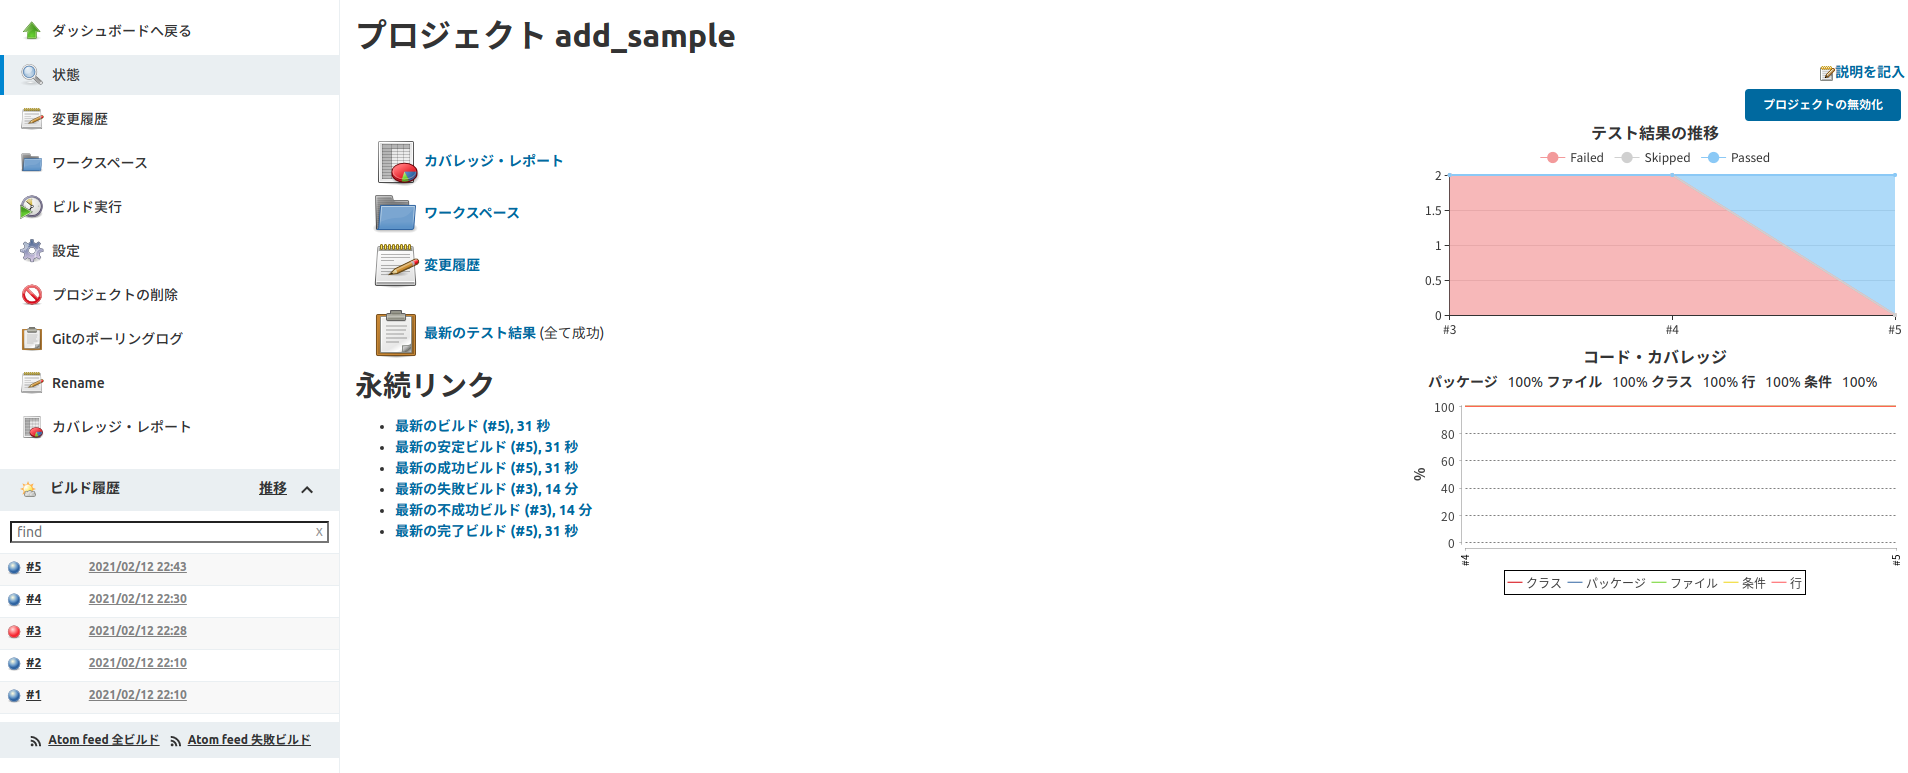Click inside the find input box
1908x773 pixels.
160,531
